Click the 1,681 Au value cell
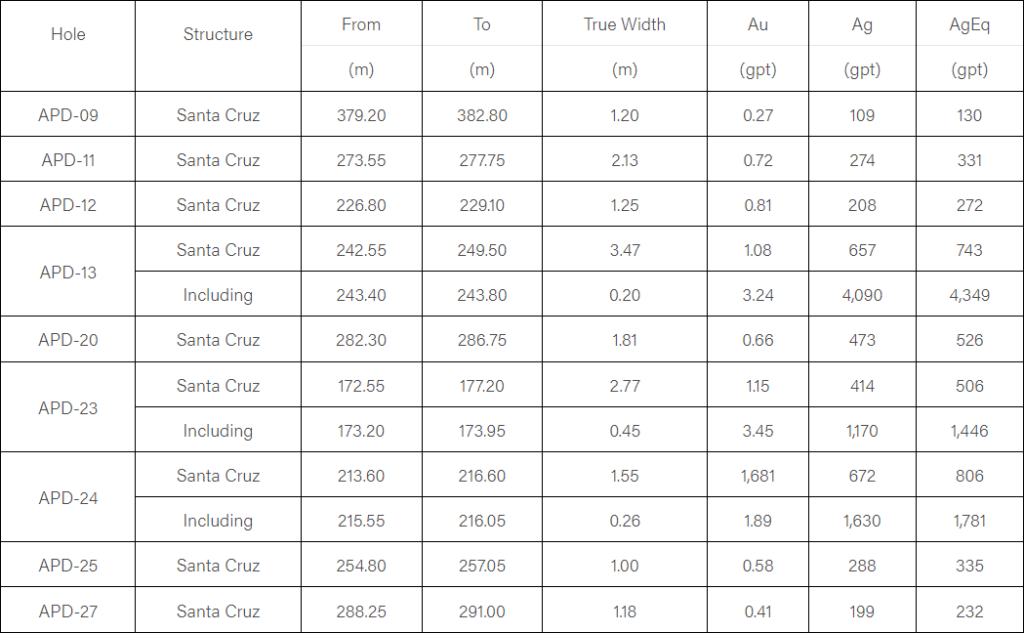Viewport: 1024px width, 633px height. pos(757,476)
